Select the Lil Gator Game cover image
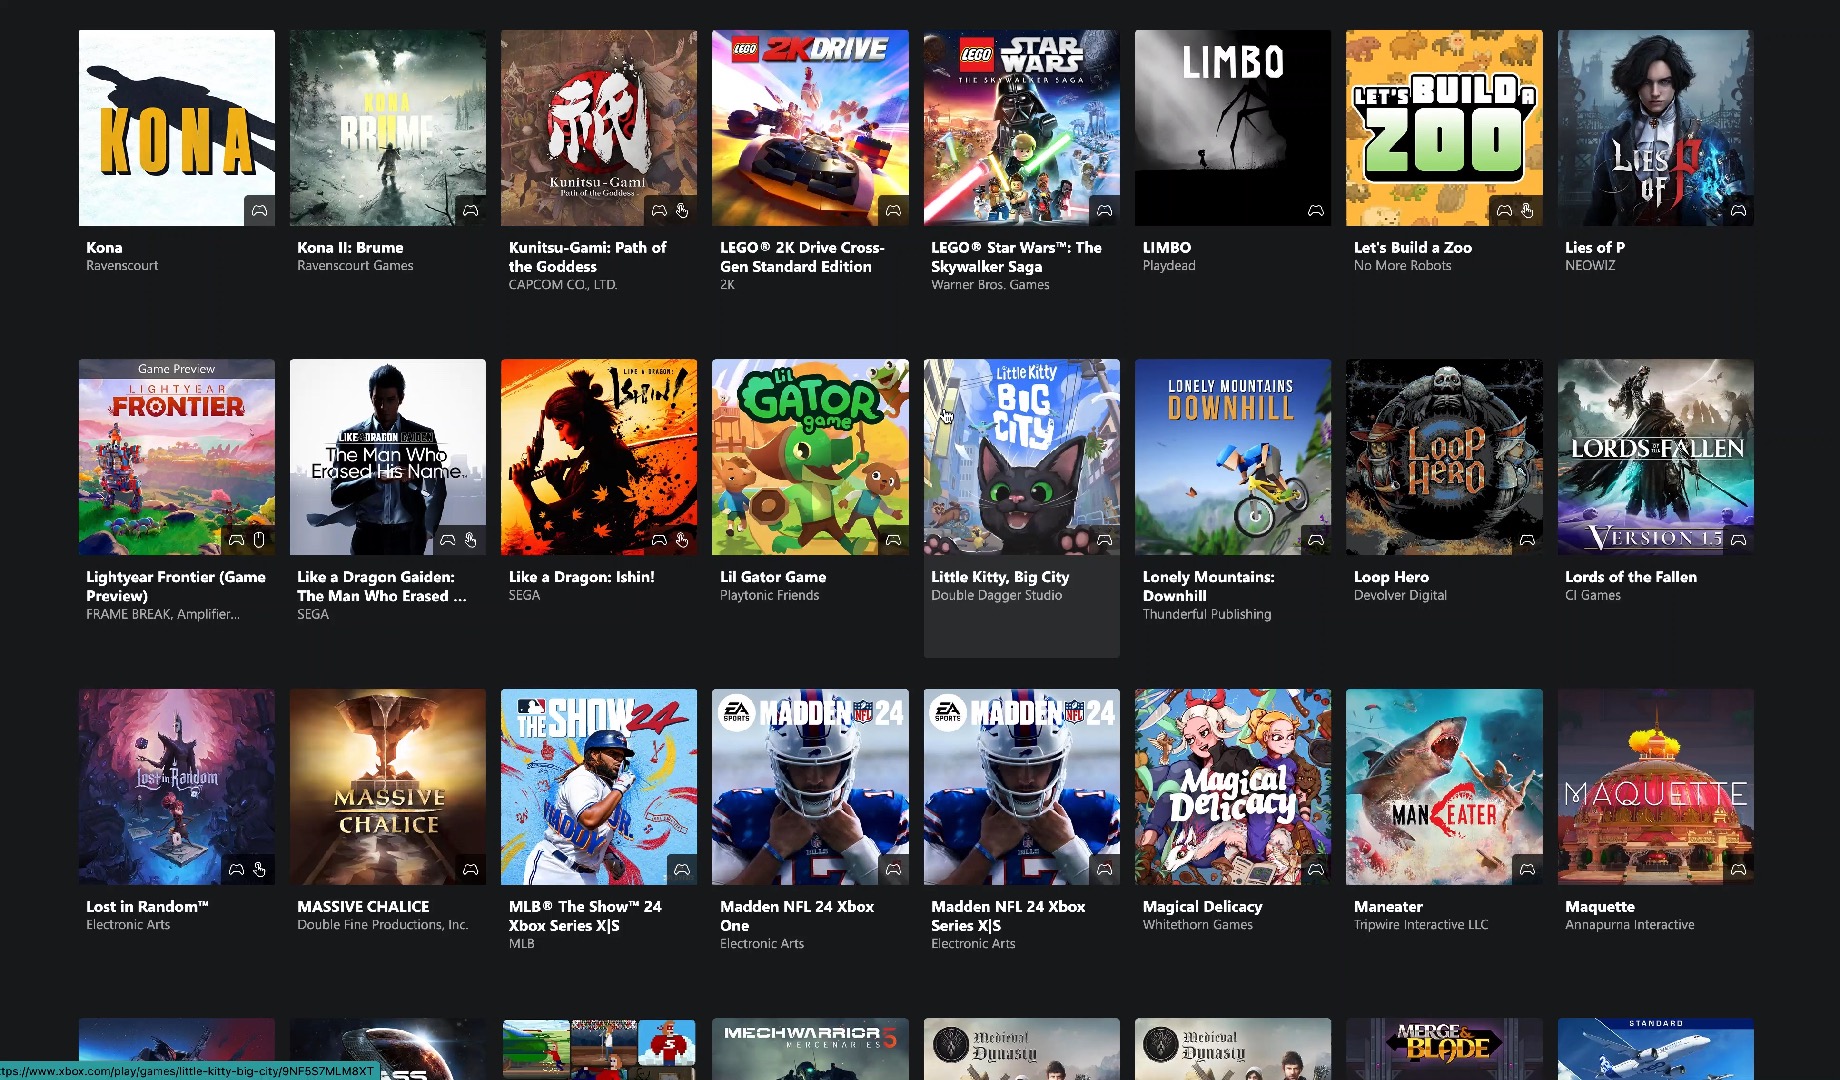The height and width of the screenshot is (1080, 1840). point(810,457)
